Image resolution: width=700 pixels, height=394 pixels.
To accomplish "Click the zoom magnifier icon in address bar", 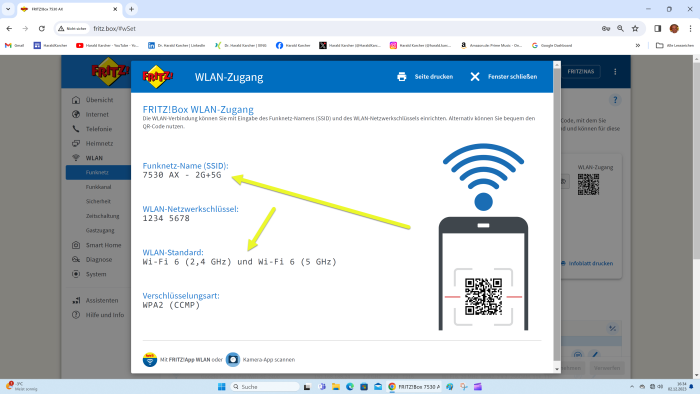I will (x=621, y=29).
